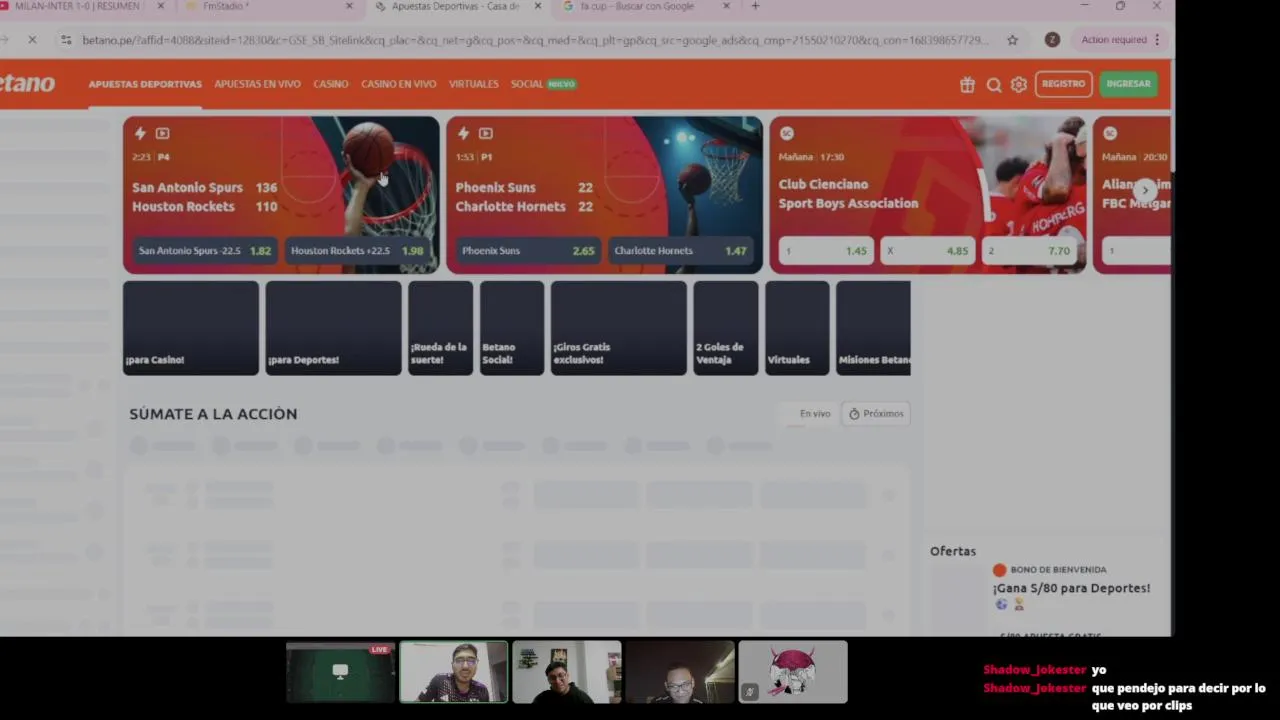The width and height of the screenshot is (1280, 720).
Task: Switch to the Próximos filter
Action: point(876,414)
